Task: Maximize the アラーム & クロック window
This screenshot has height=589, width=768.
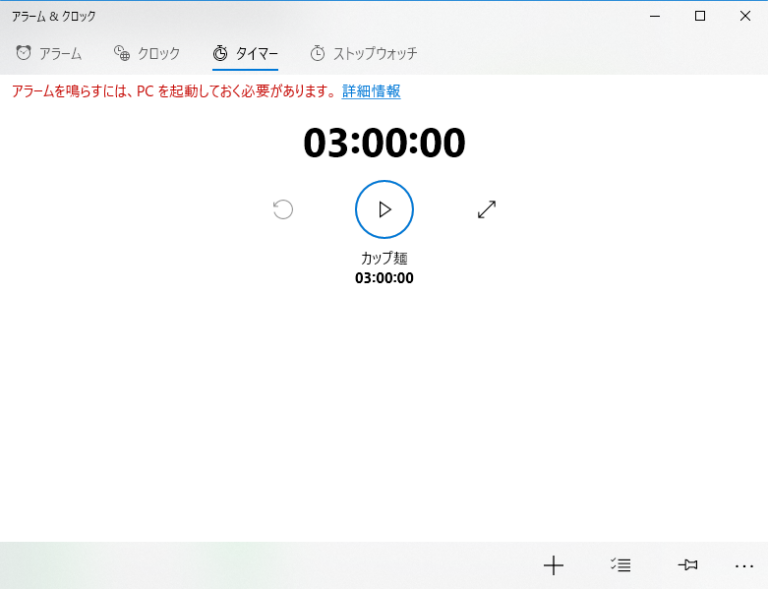Action: 700,16
